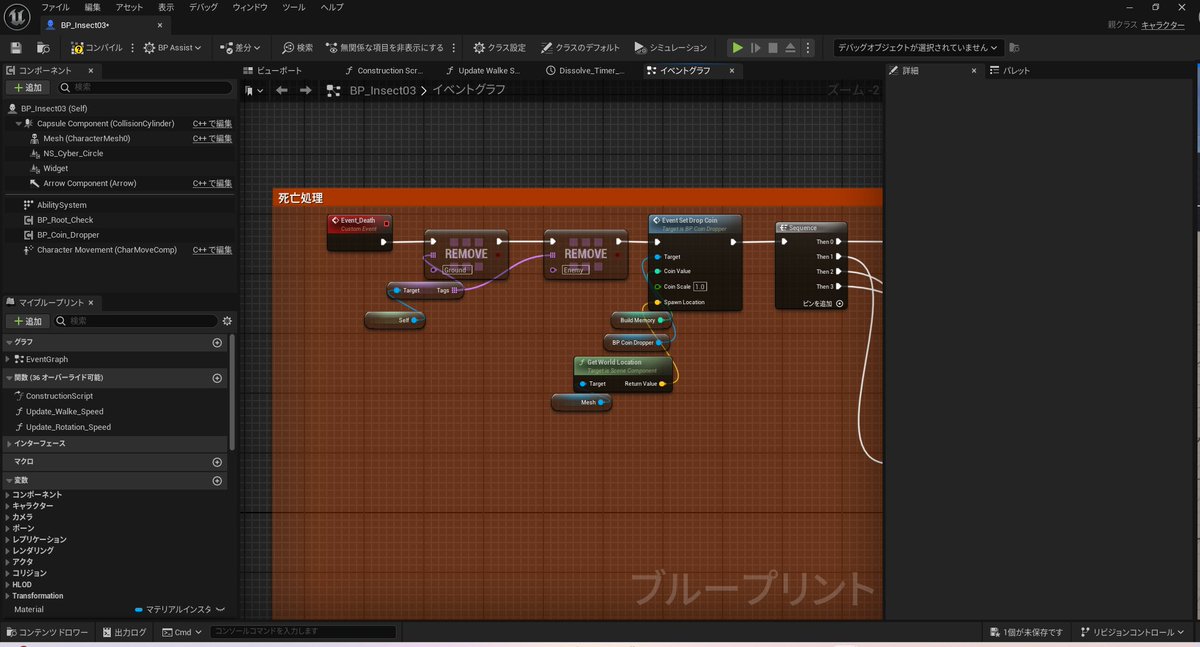Viewport: 1200px width, 647px height.
Task: Open the Update_Rotation_Speed function
Action: pyautogui.click(x=68, y=427)
